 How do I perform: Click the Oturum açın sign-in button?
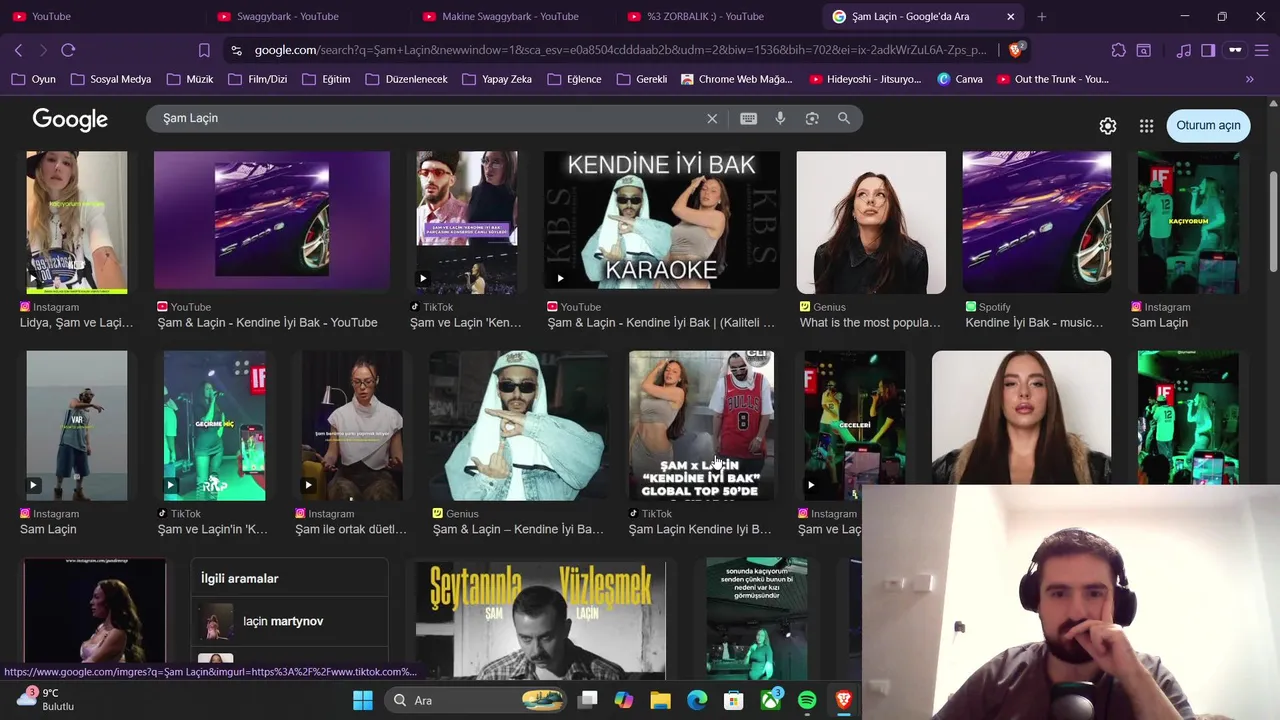coord(1208,125)
